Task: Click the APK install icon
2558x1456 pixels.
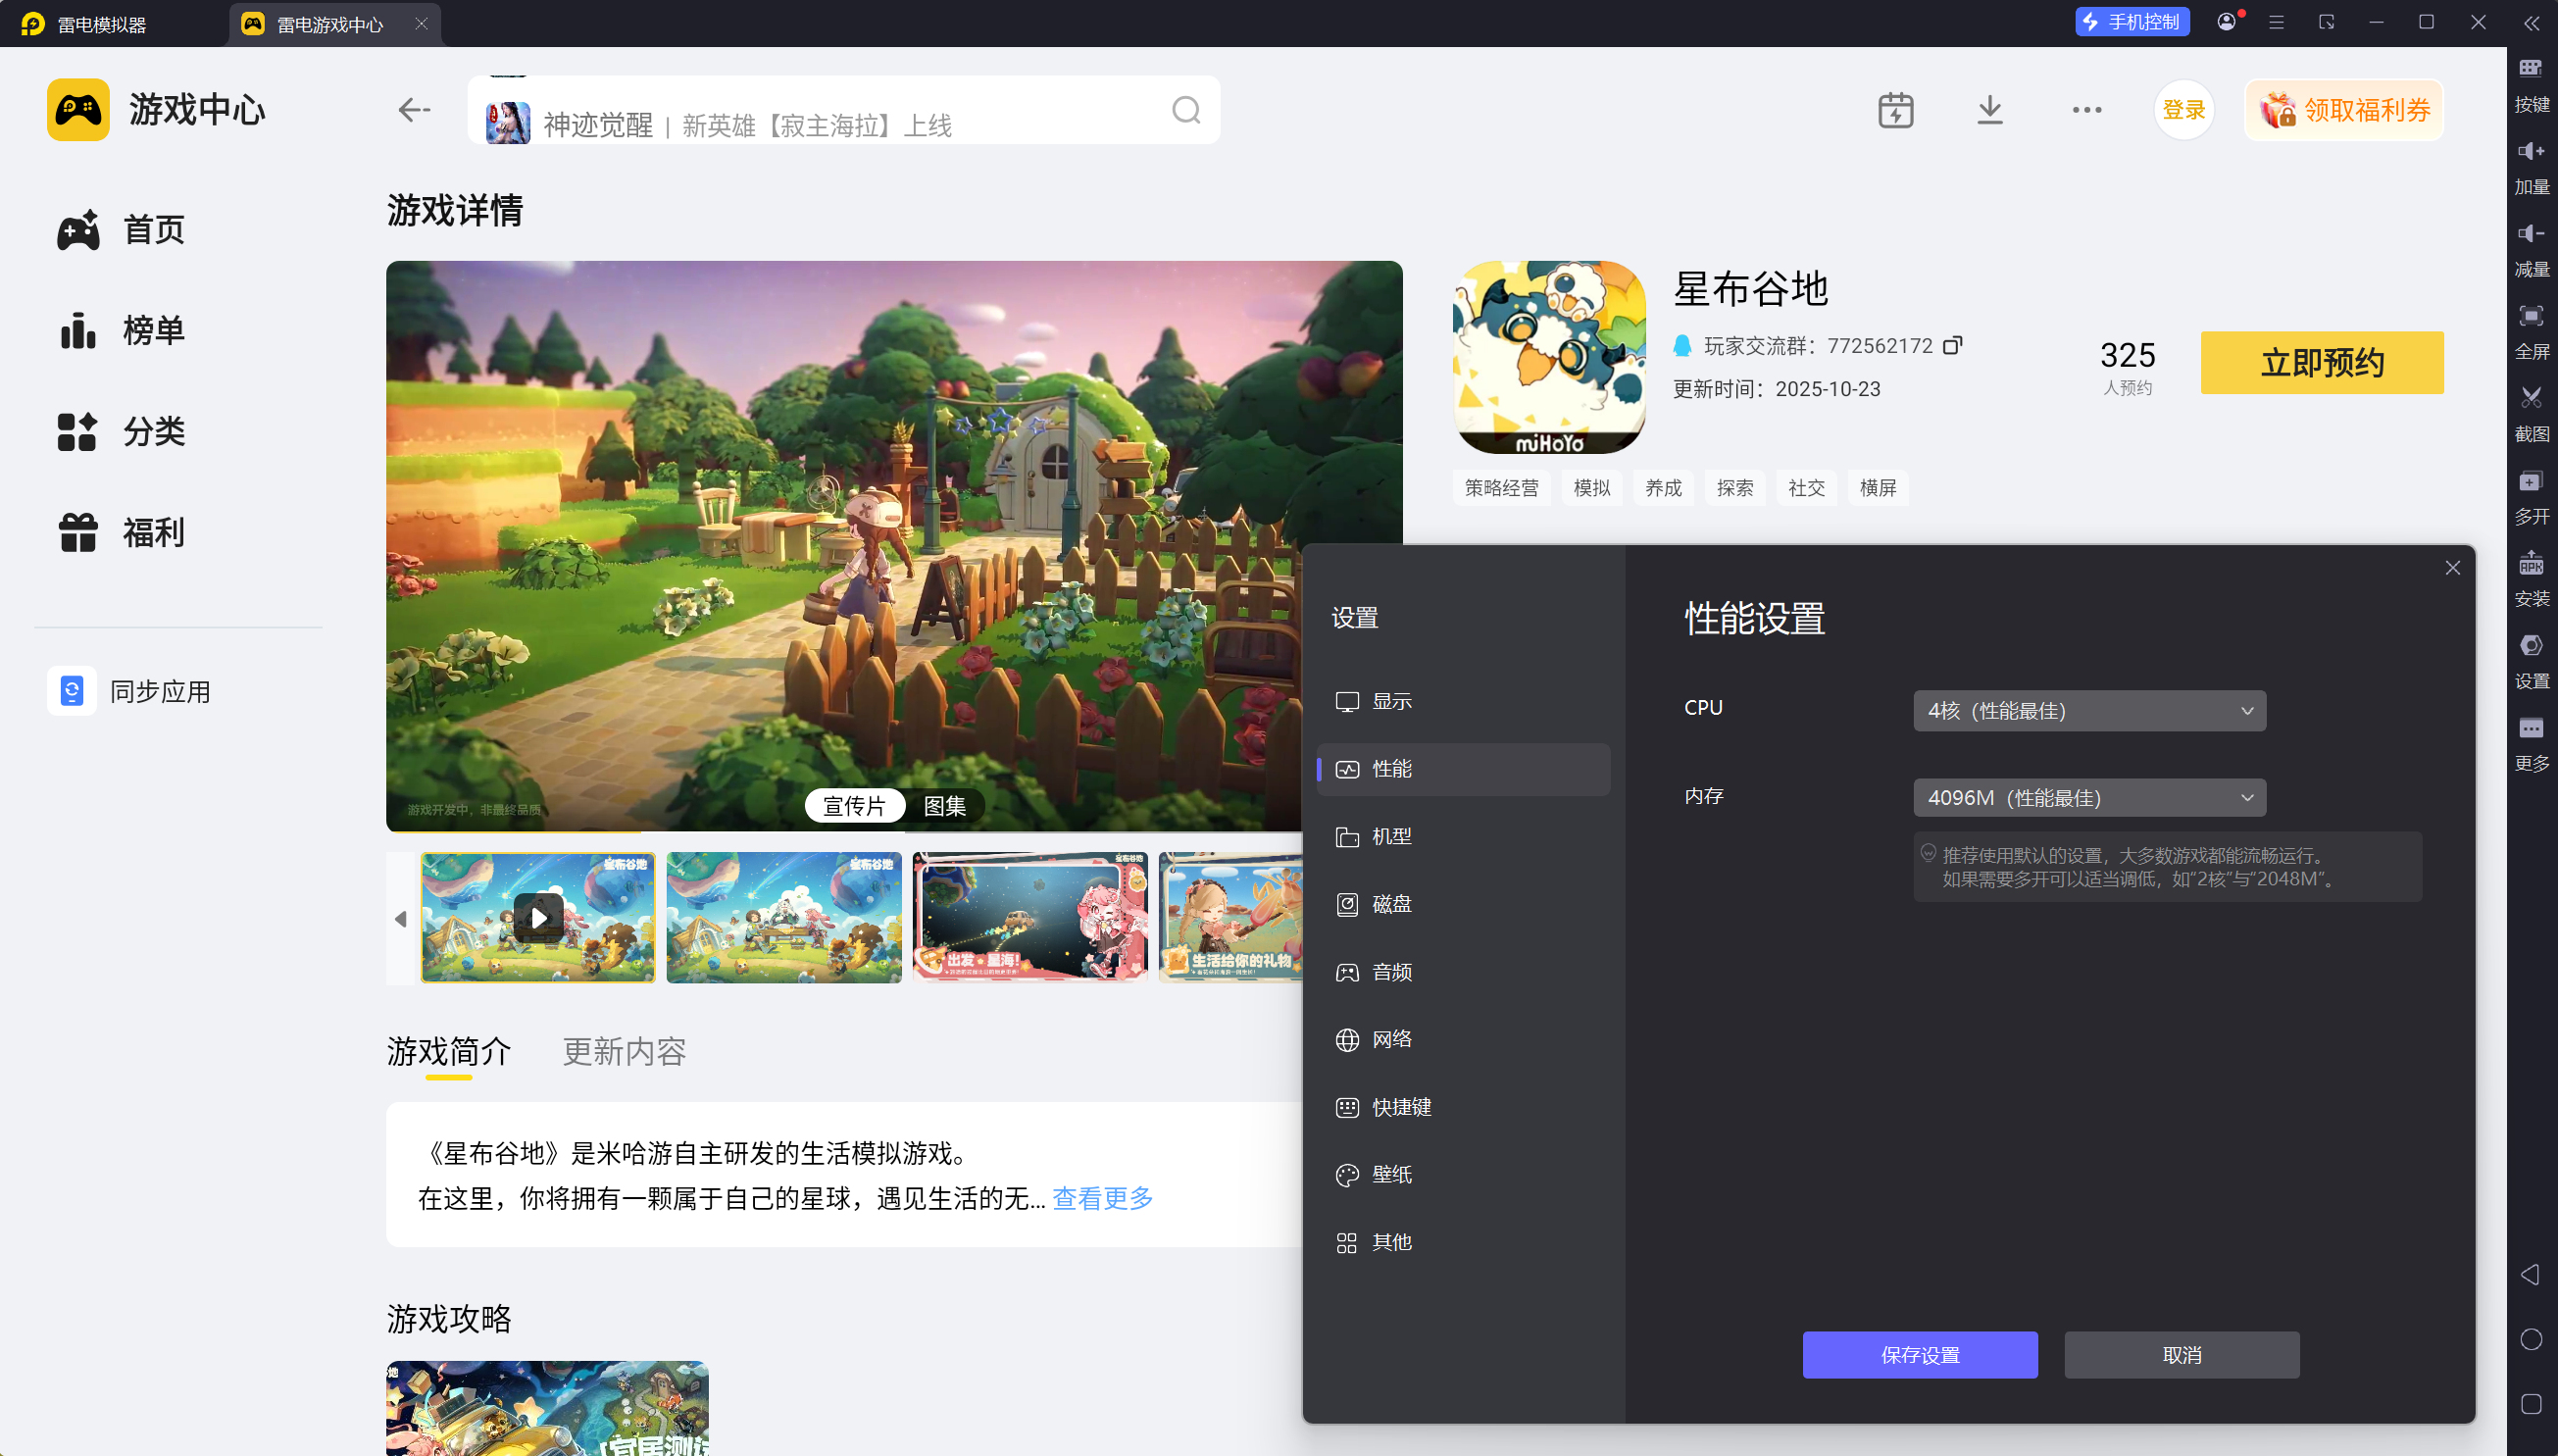Action: click(2531, 563)
